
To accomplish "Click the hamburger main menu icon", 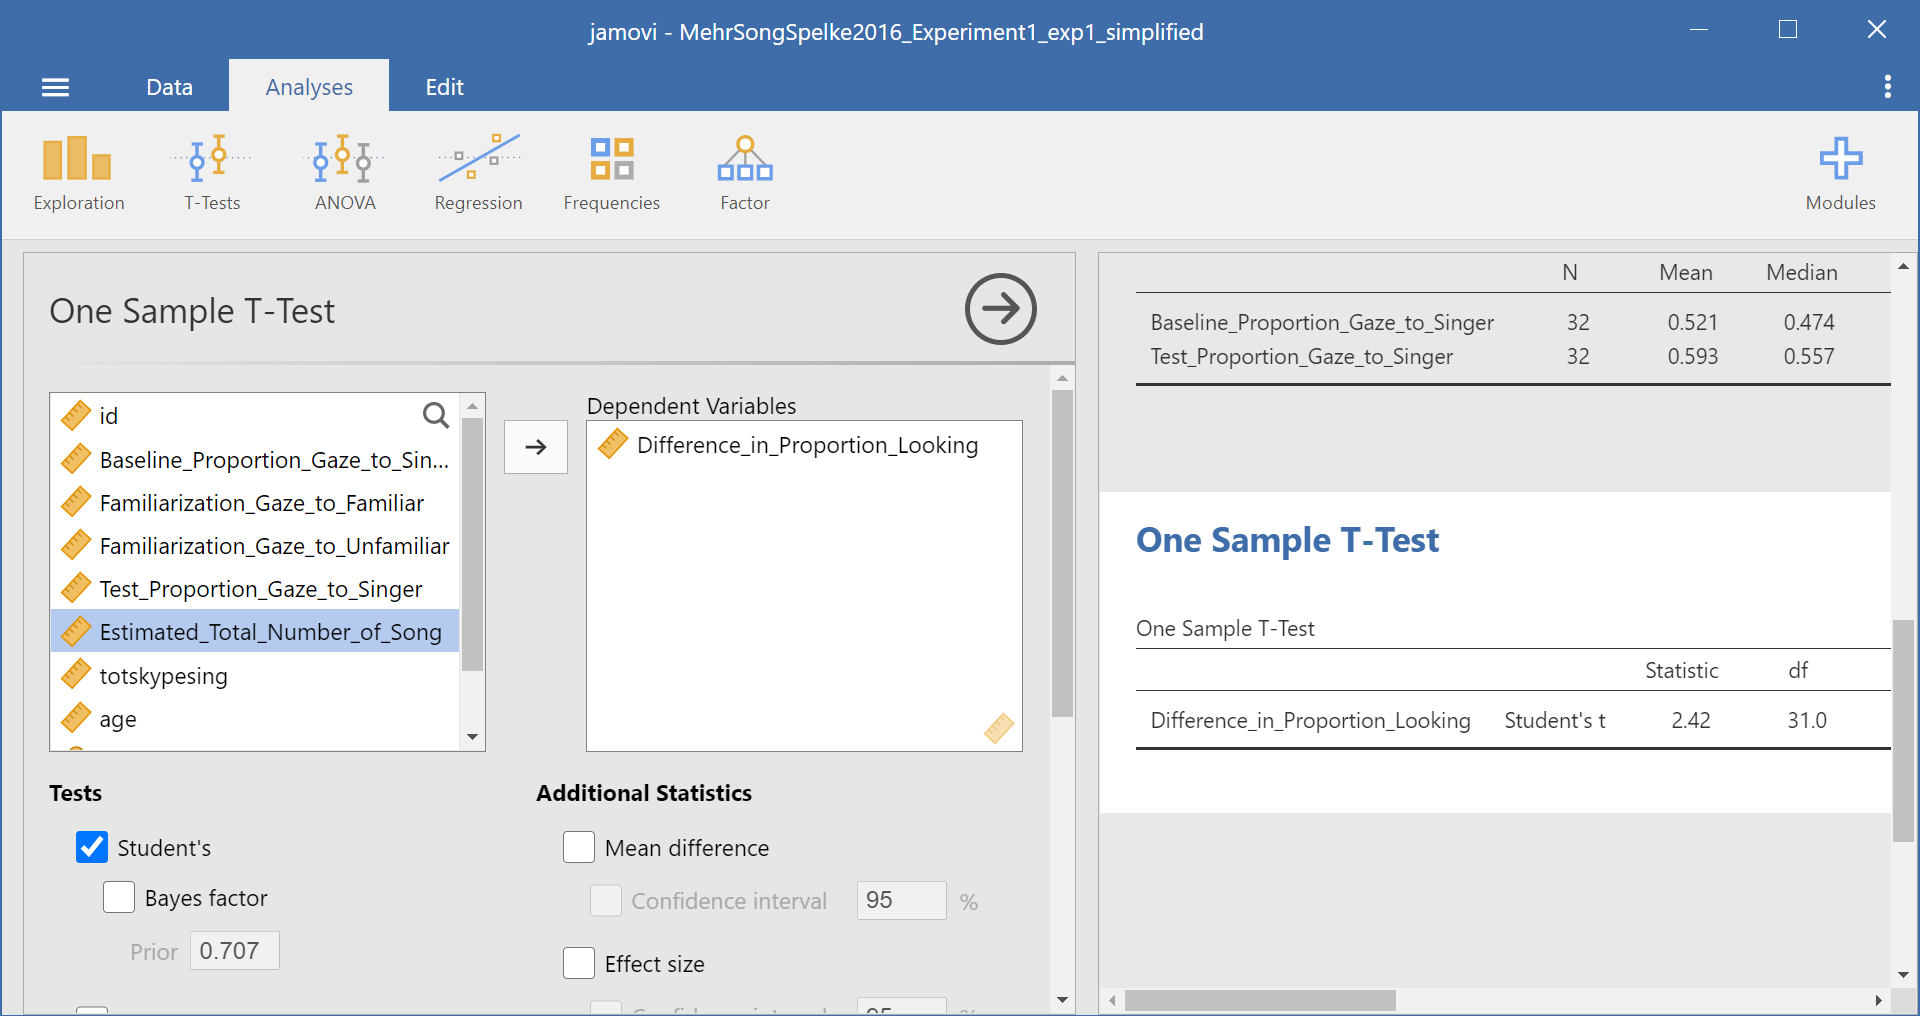I will [56, 88].
